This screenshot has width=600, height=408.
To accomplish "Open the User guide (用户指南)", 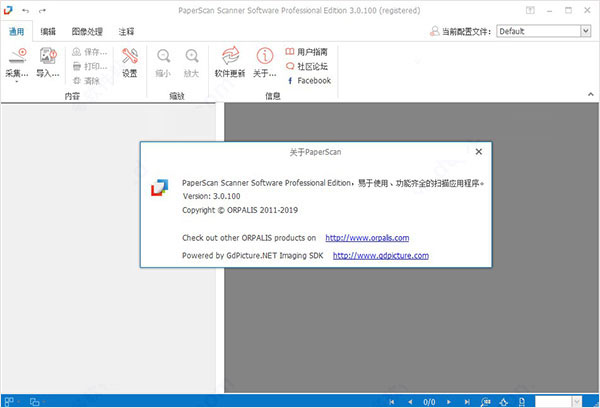I will pyautogui.click(x=307, y=52).
